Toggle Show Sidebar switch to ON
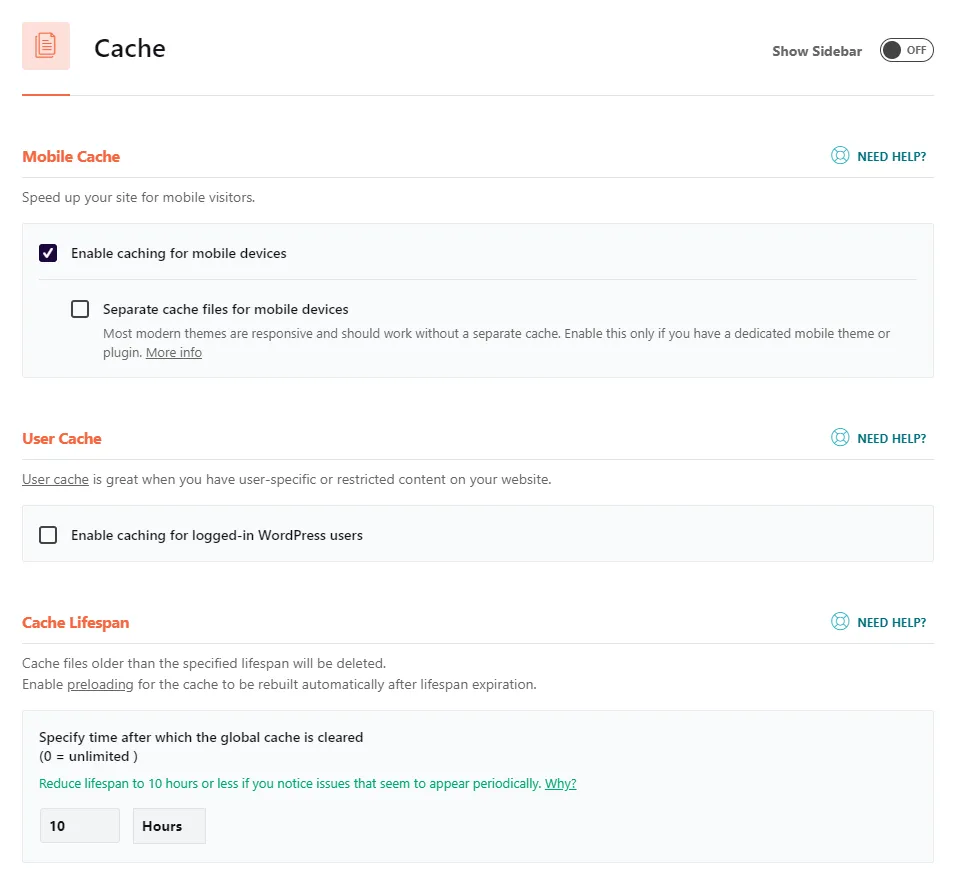 click(x=906, y=49)
